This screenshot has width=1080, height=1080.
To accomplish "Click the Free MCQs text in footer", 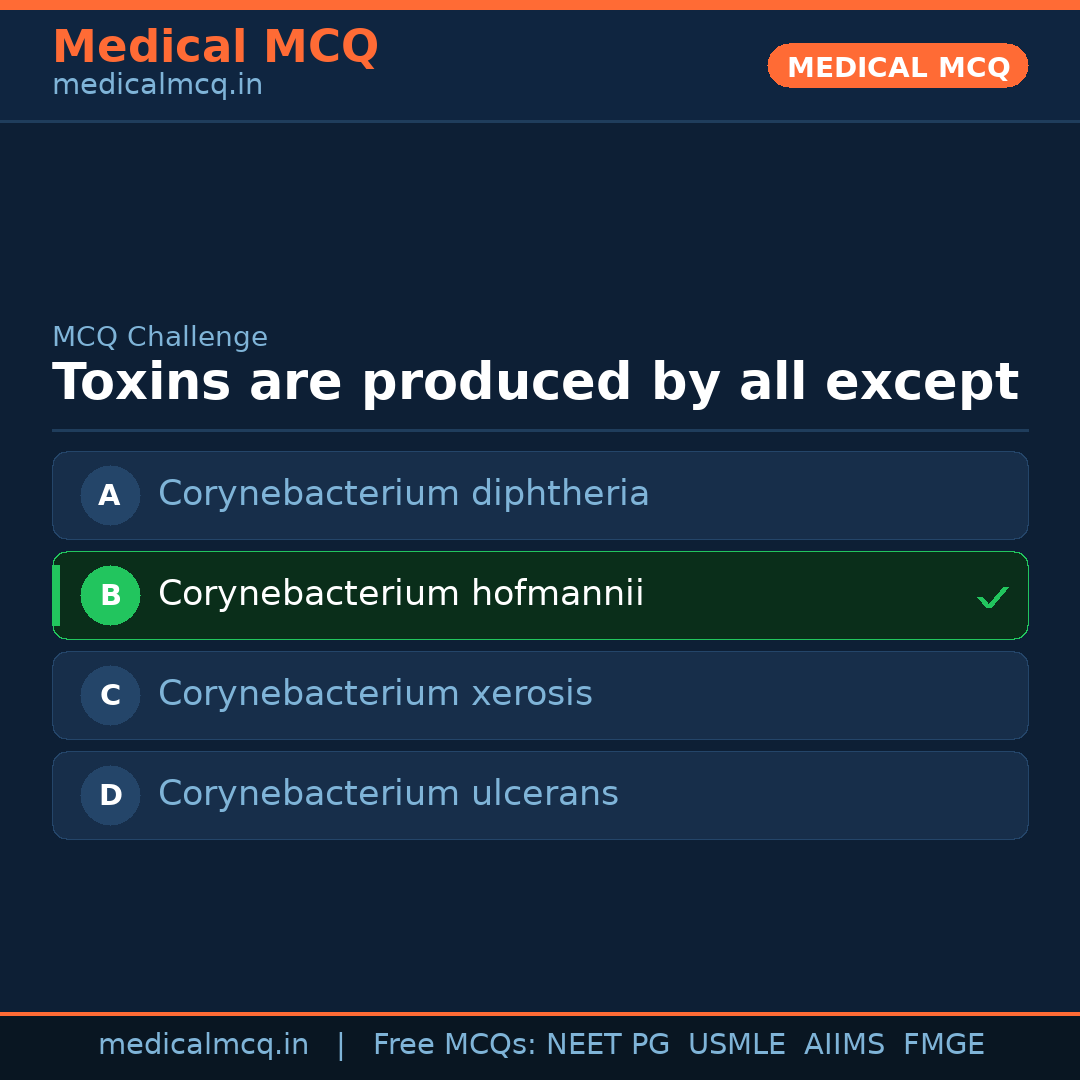I will pos(455,1045).
